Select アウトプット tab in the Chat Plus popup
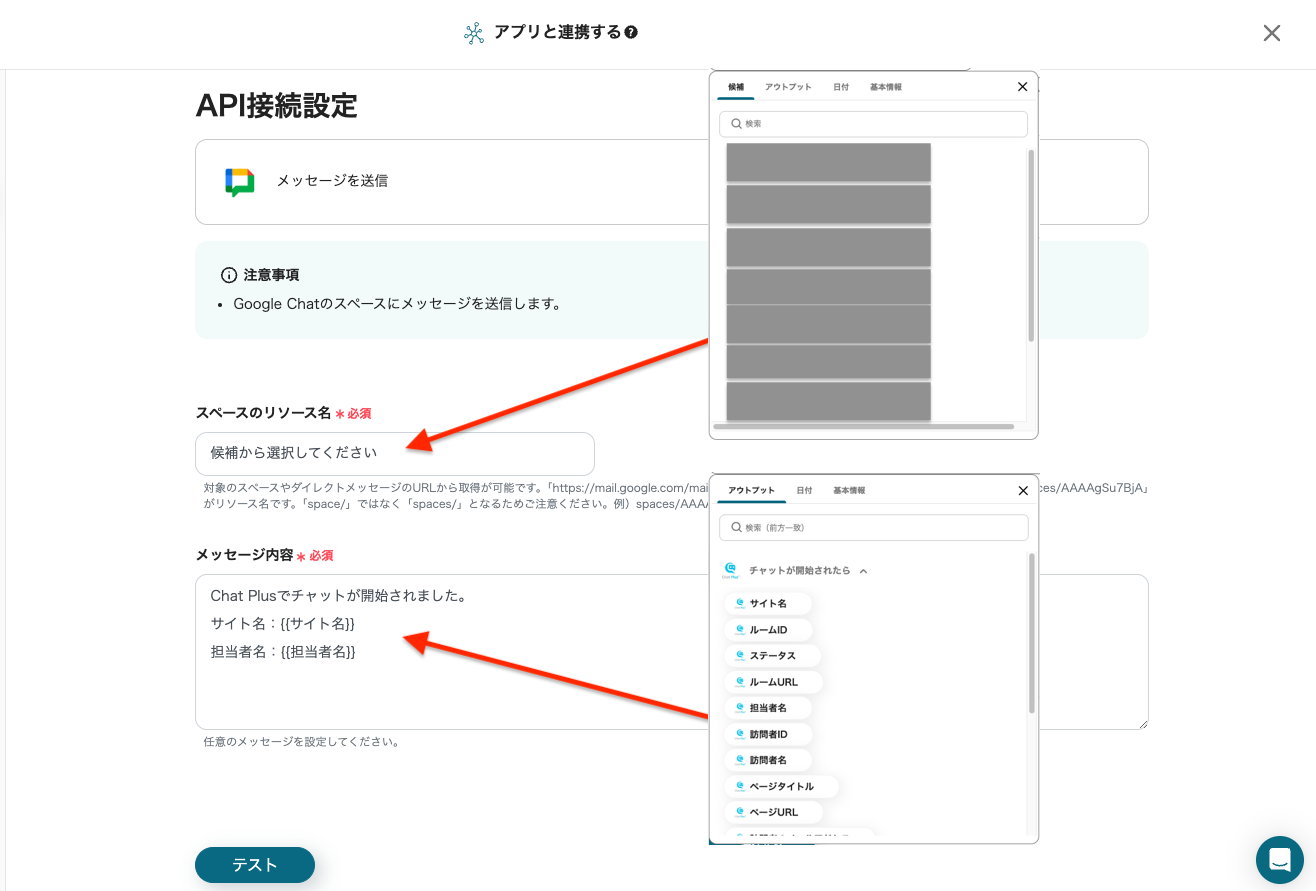The width and height of the screenshot is (1316, 891). (751, 491)
